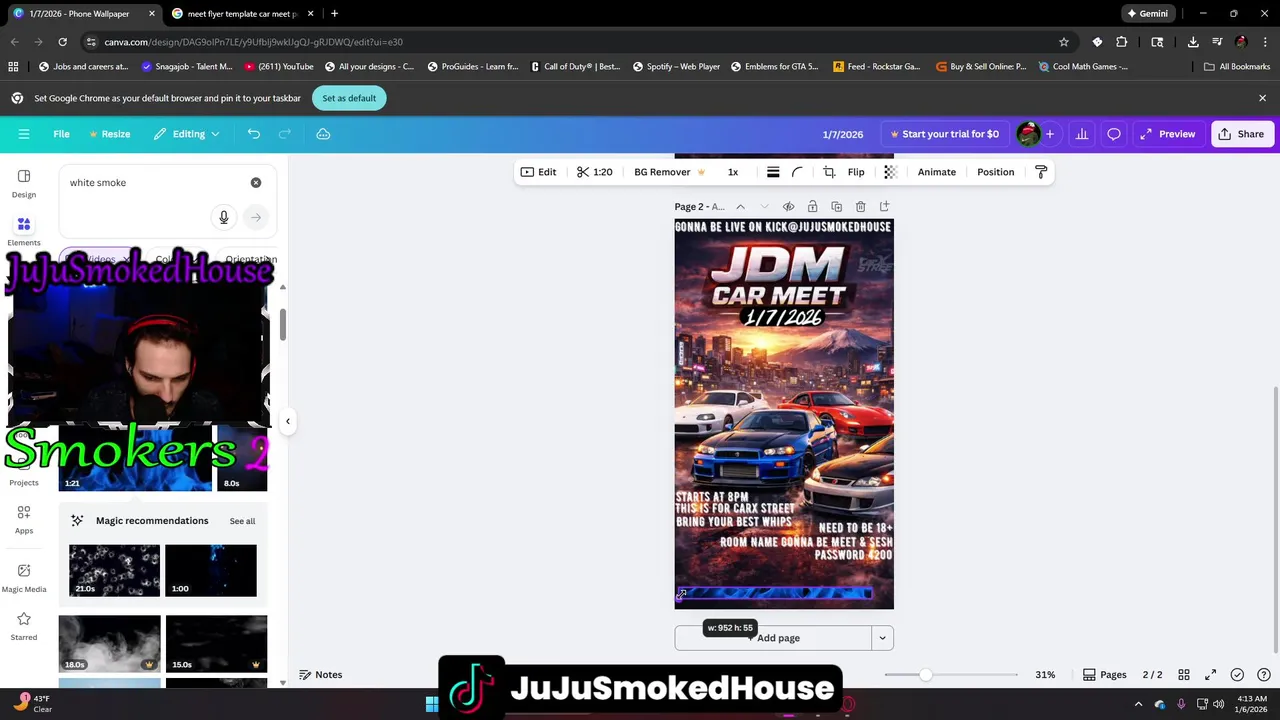Open the analytics chart icon
This screenshot has height=720, width=1280.
(x=1081, y=134)
